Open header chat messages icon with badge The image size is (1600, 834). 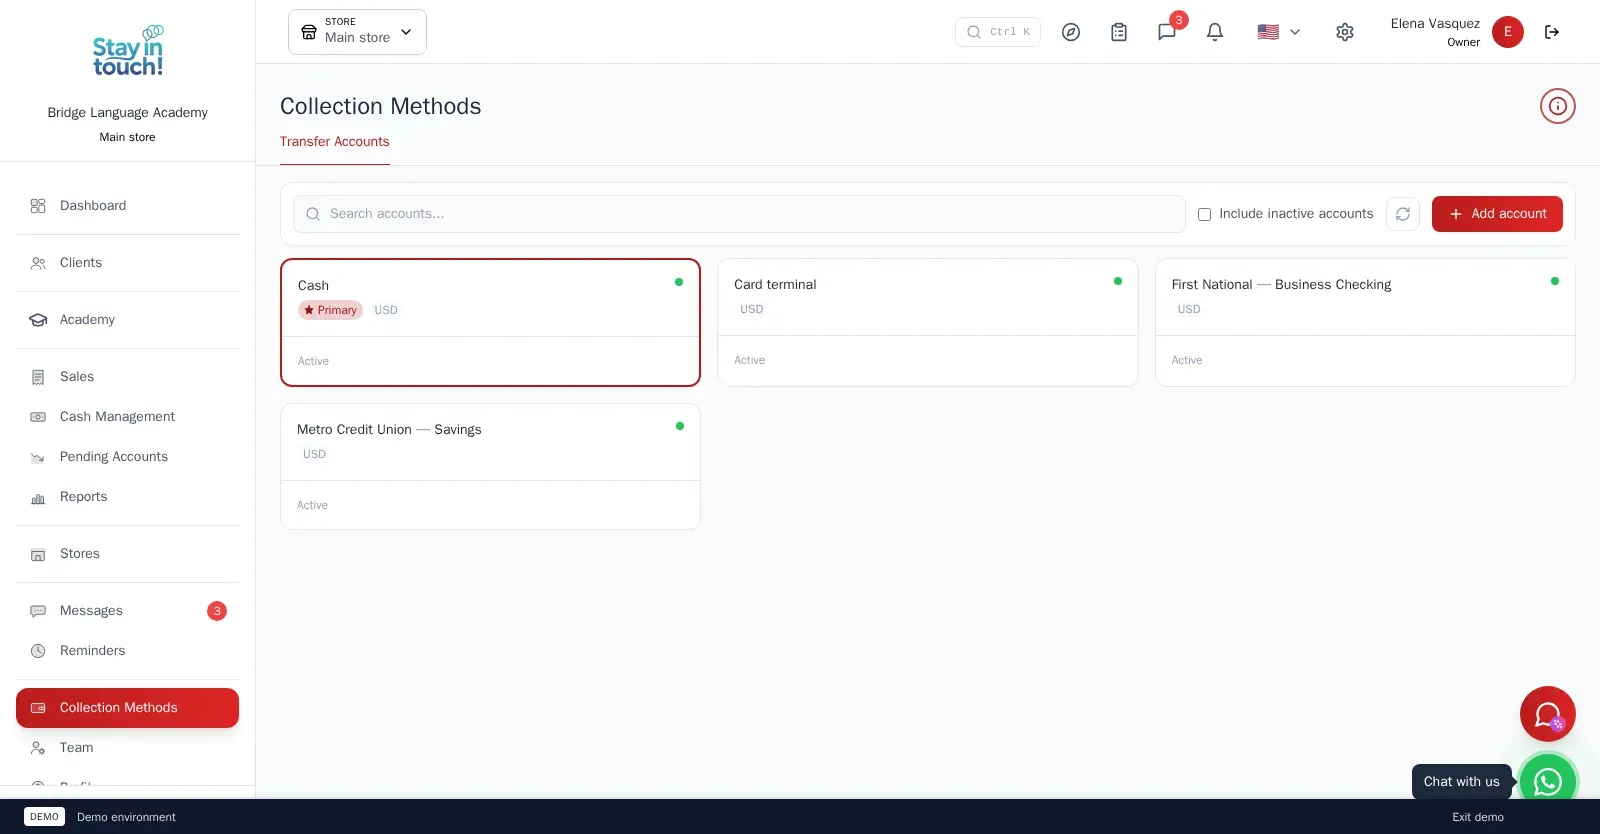pyautogui.click(x=1167, y=32)
